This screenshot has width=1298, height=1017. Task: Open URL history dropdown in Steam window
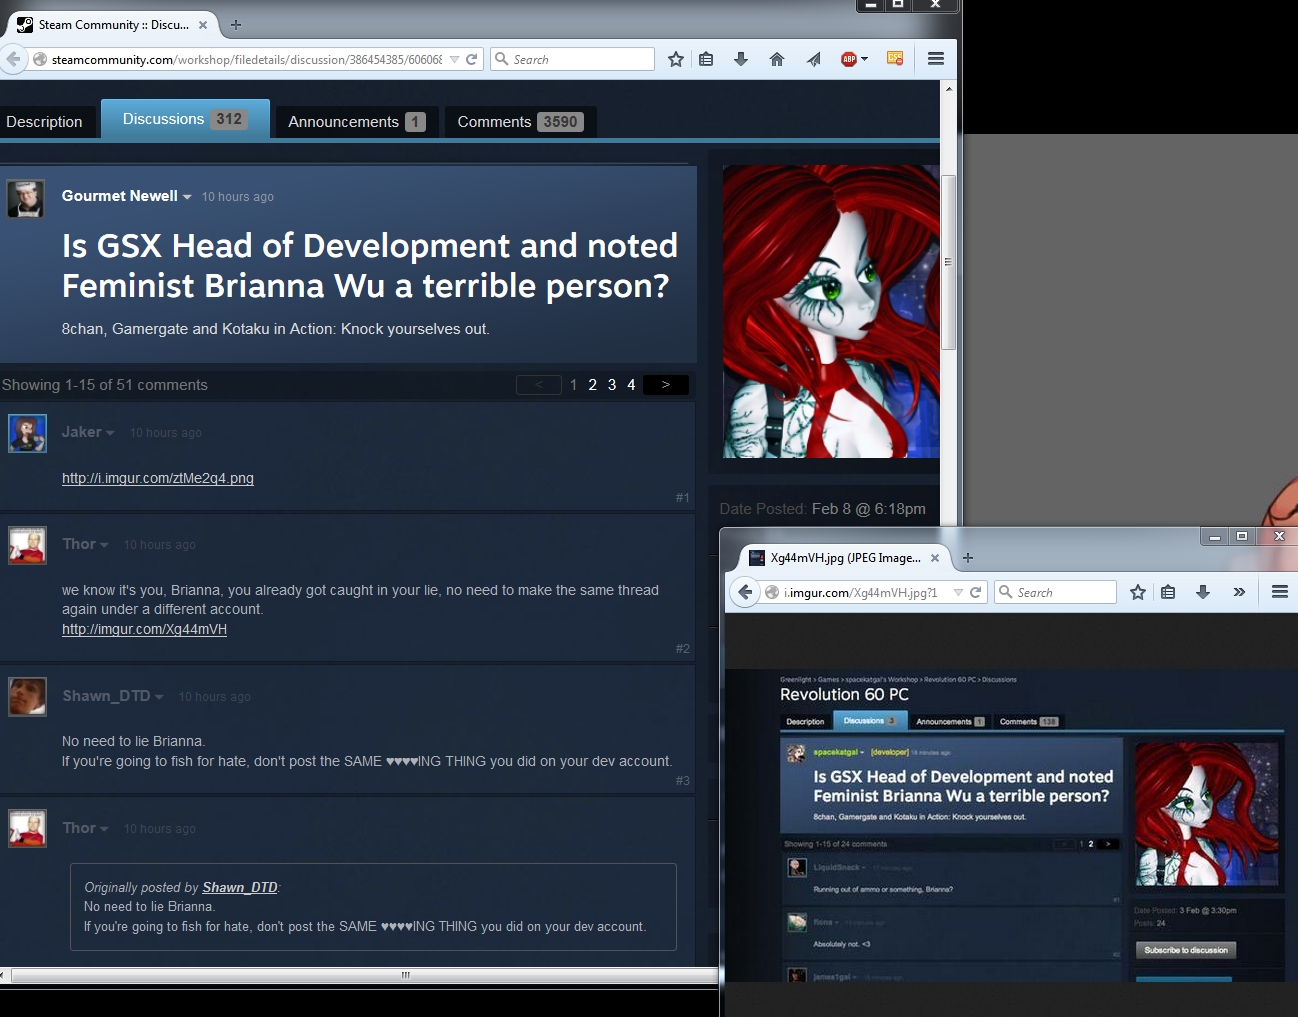pyautogui.click(x=455, y=59)
